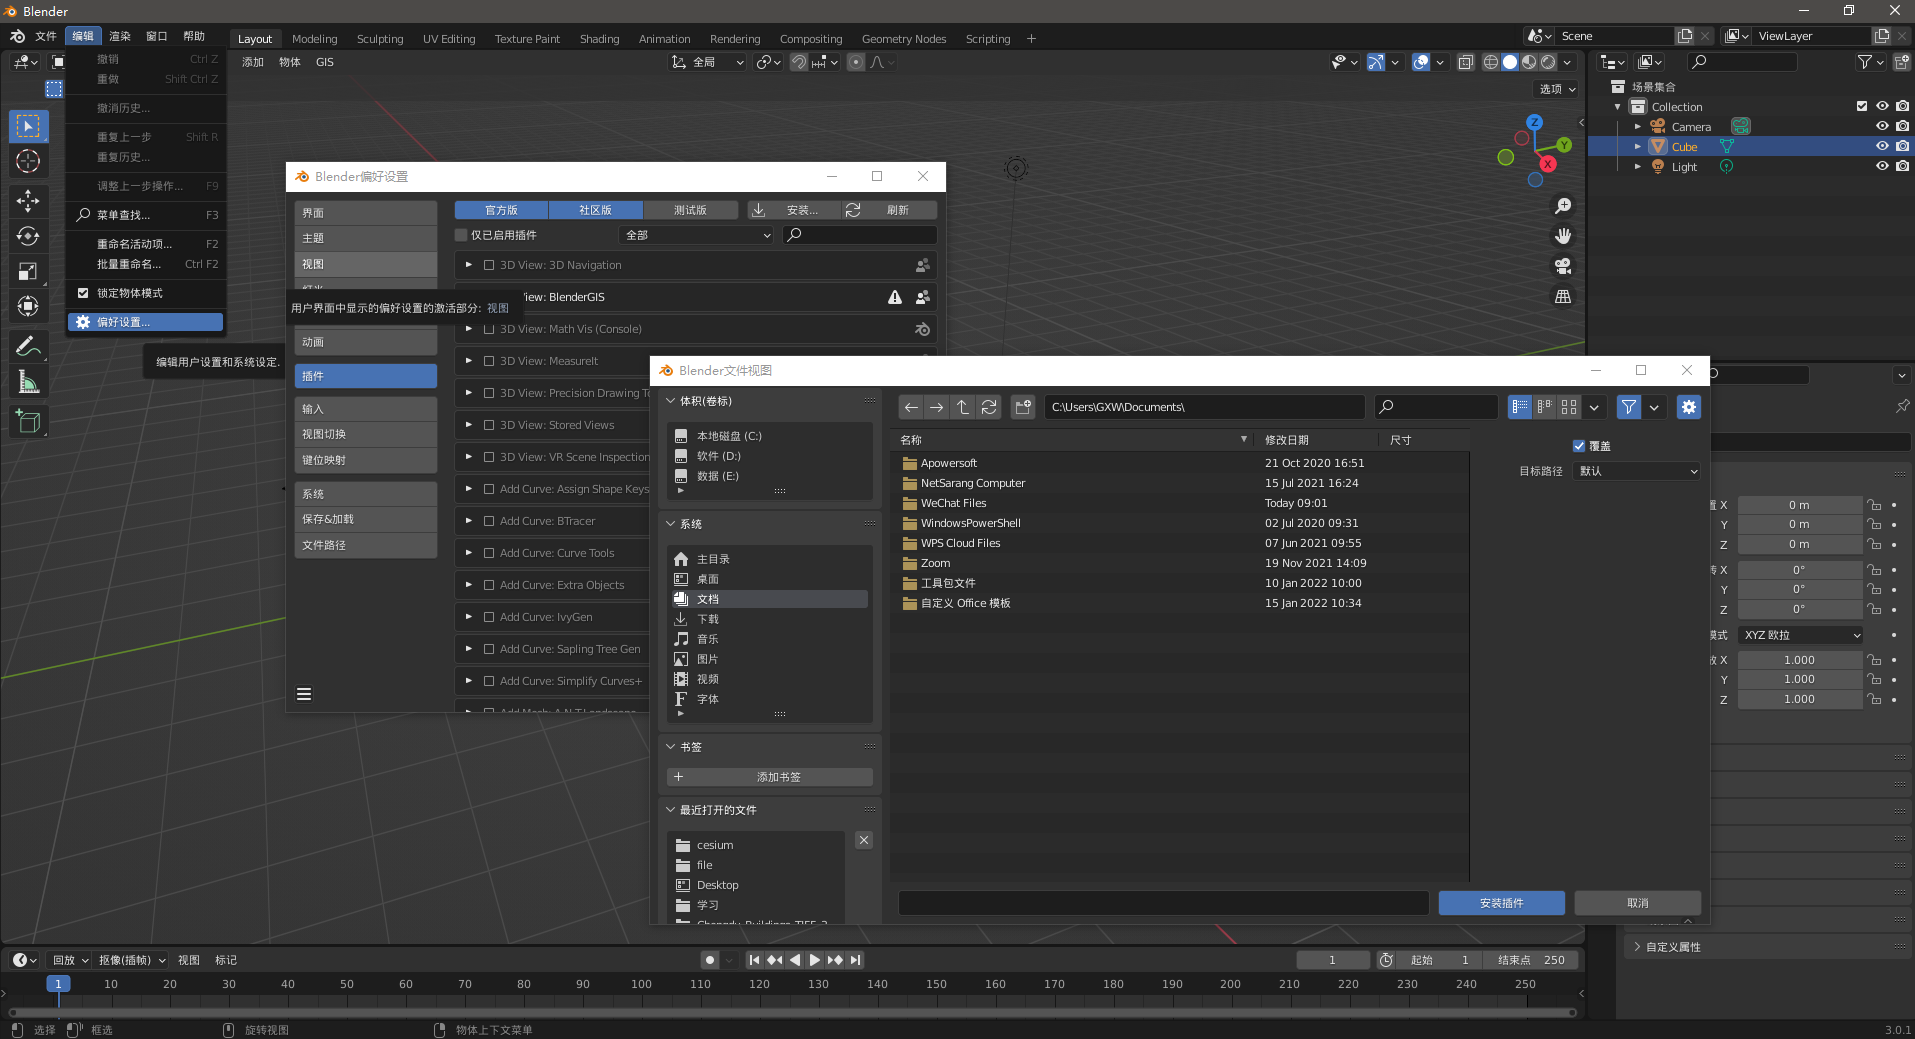This screenshot has width=1915, height=1039.
Task: Go to parent directory in file browser
Action: tap(963, 407)
